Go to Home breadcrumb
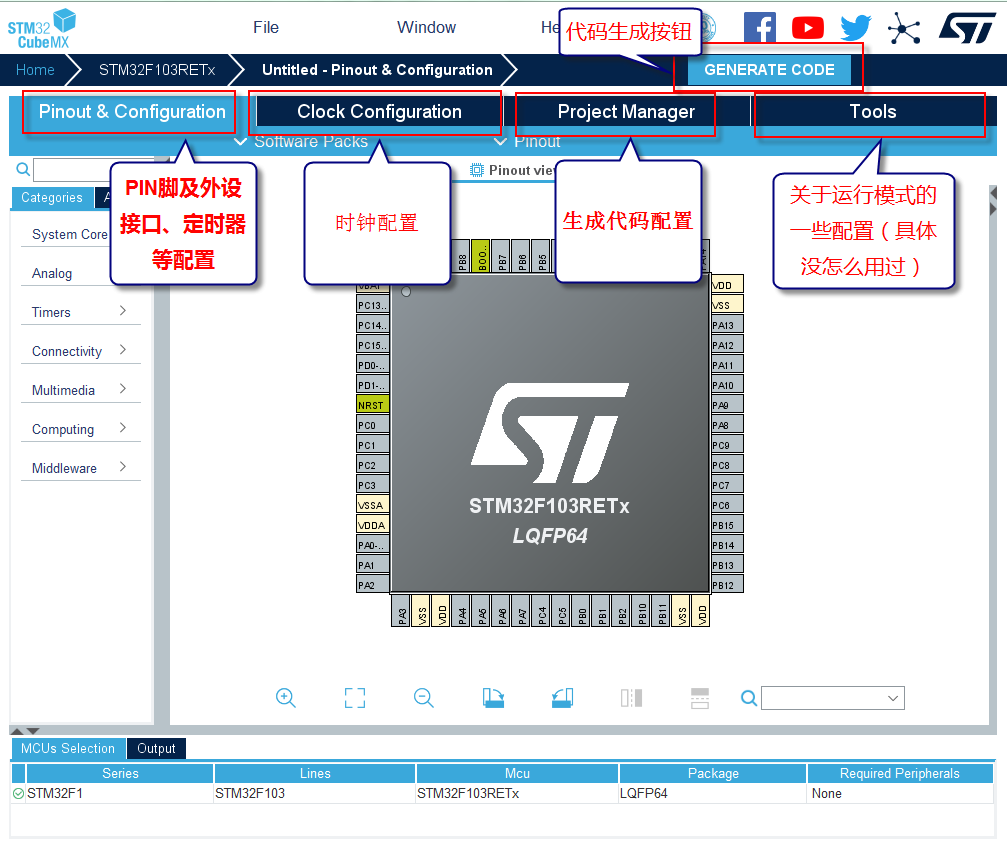 [x=35, y=70]
